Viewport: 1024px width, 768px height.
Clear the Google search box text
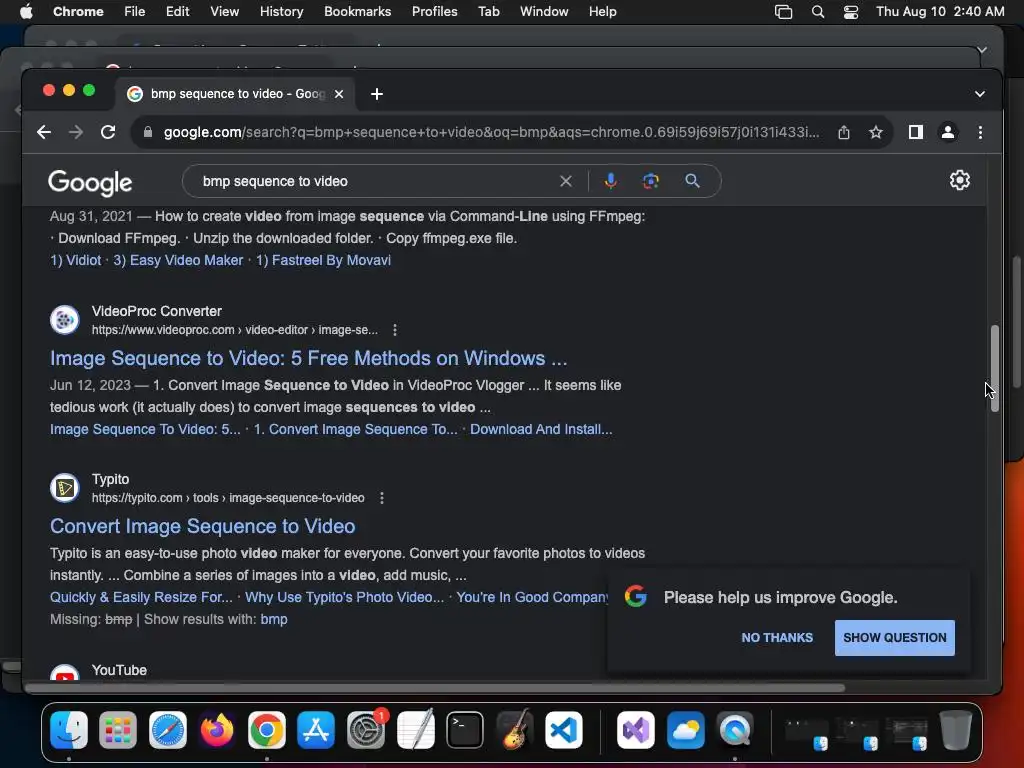pos(566,181)
